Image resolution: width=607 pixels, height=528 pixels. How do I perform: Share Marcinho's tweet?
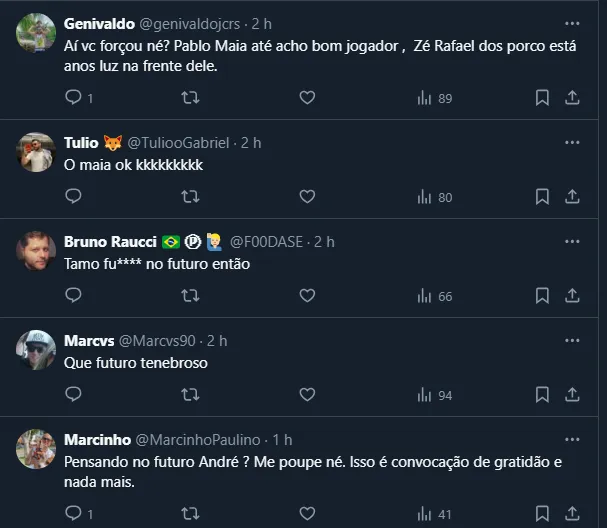(x=573, y=514)
